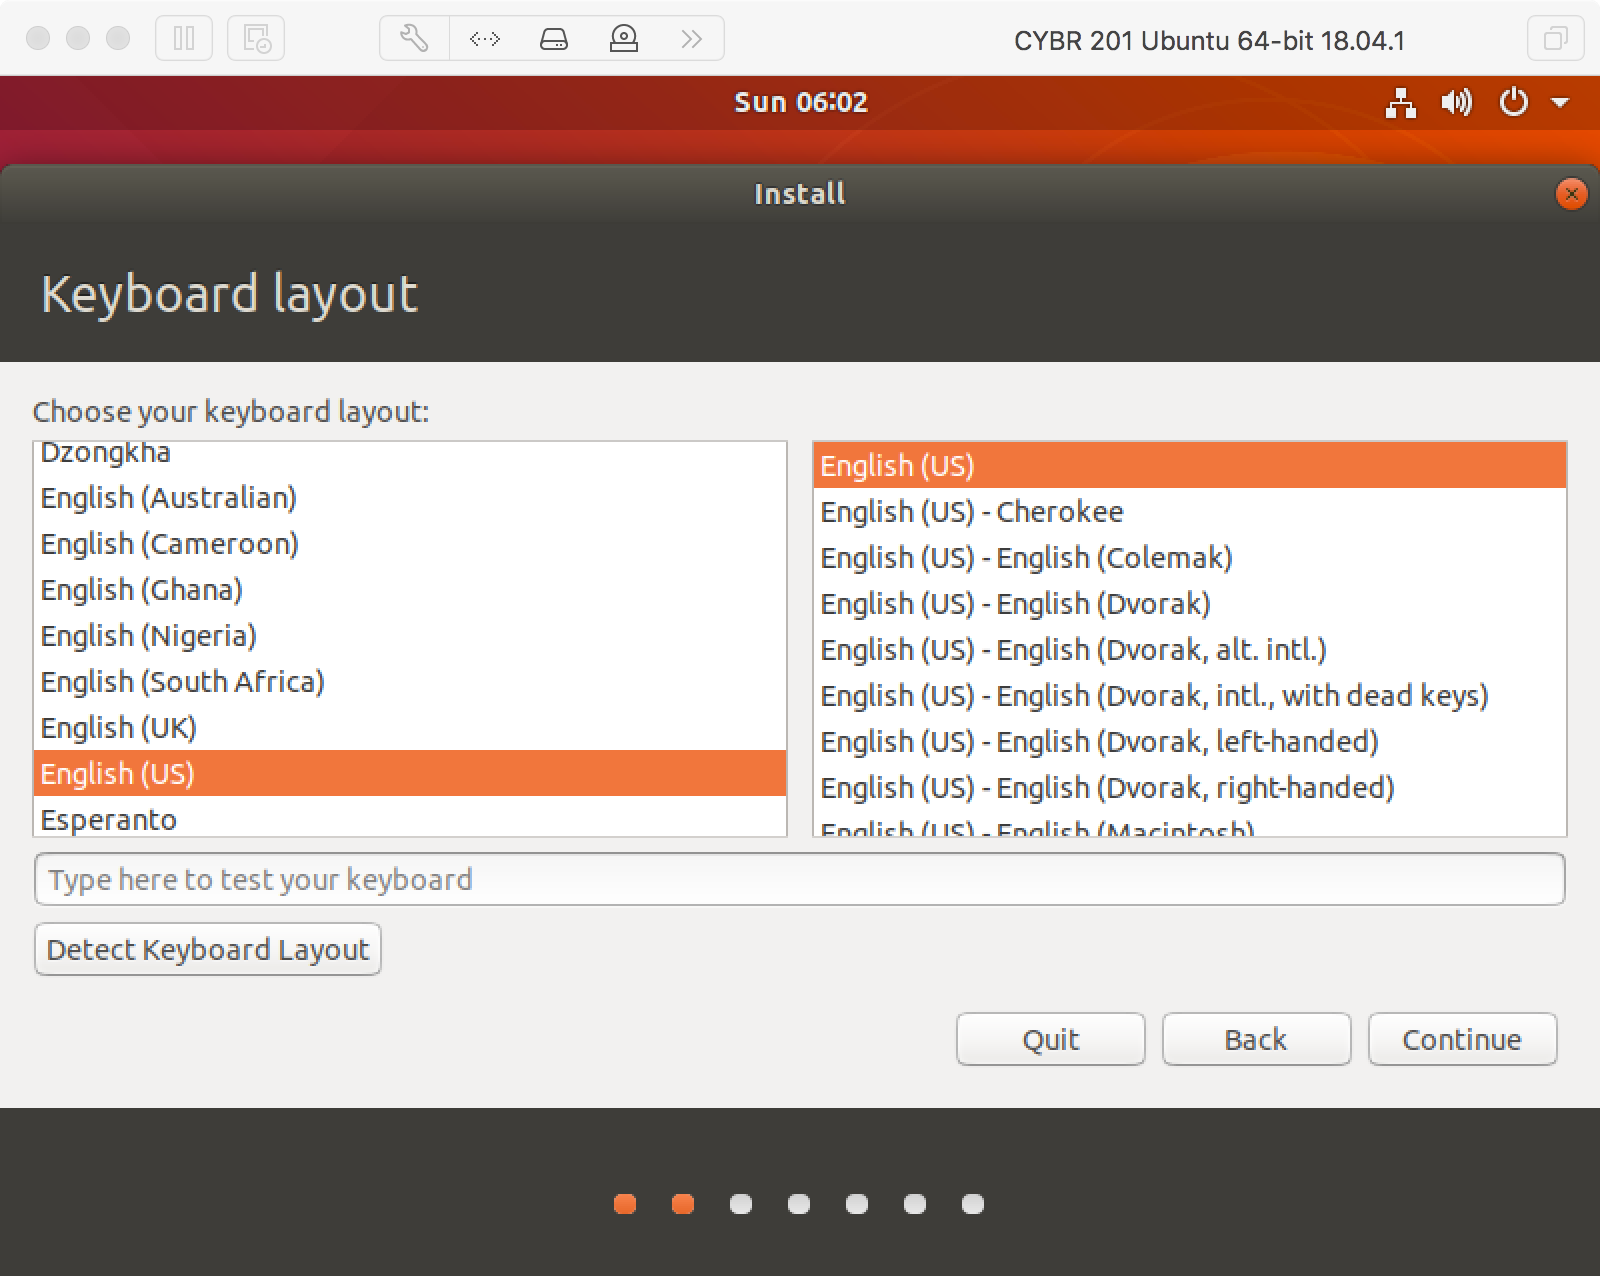The height and width of the screenshot is (1276, 1600).
Task: Click the Ubuntu volume speaker icon
Action: tap(1456, 102)
